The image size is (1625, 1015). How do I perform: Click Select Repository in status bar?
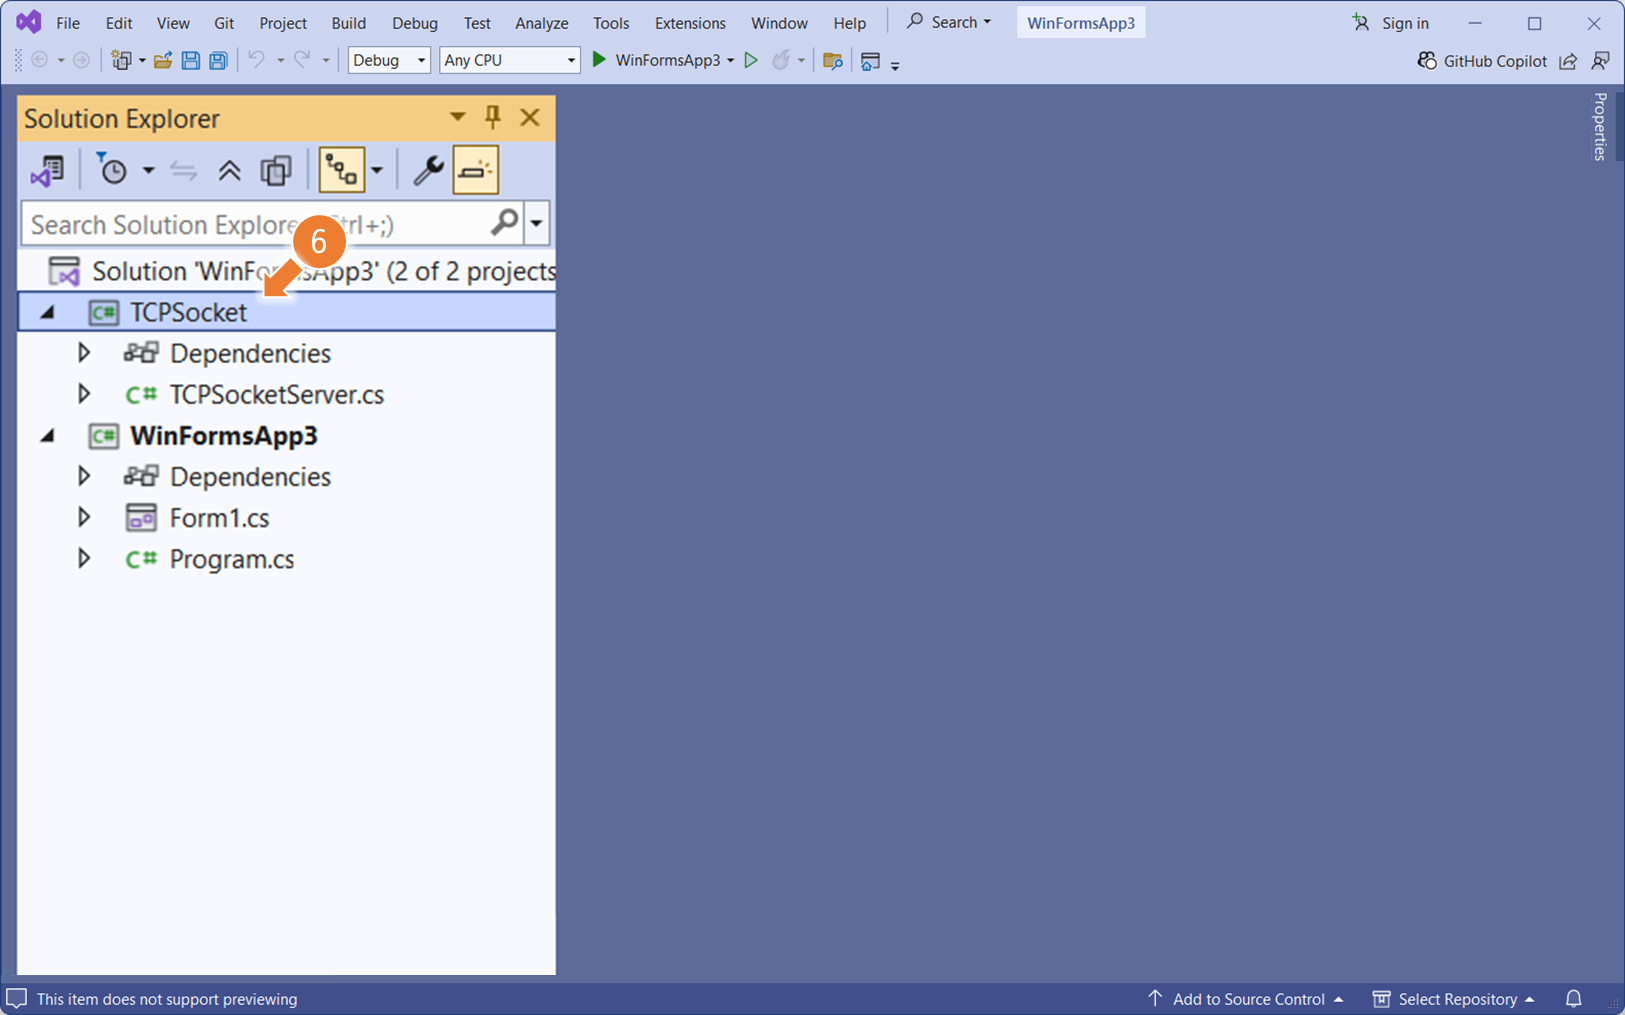1453,998
